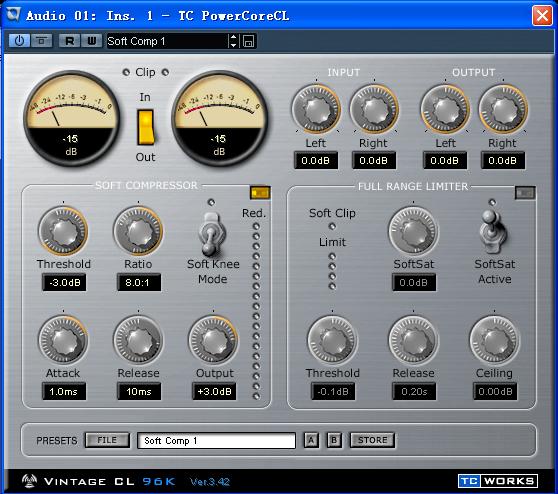Close the TC PowerCoreCL plugin window
The height and width of the screenshot is (494, 558).
(542, 16)
